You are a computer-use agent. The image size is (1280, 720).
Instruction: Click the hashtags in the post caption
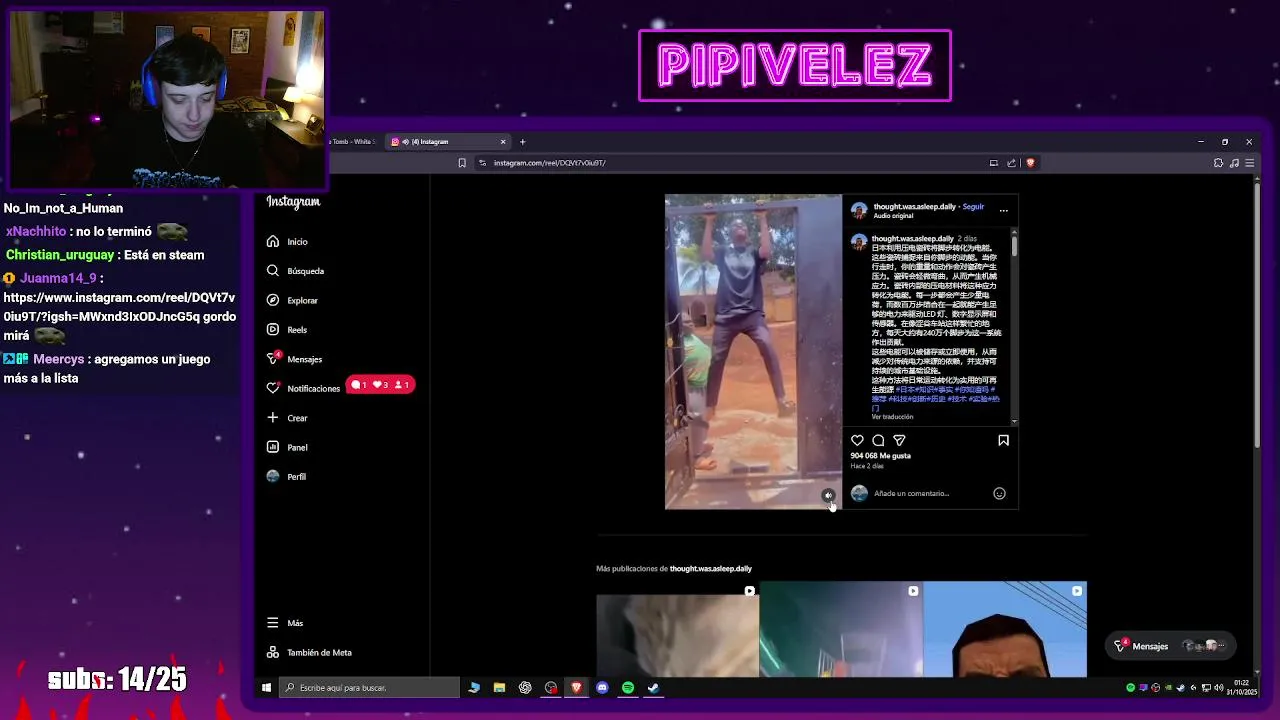click(935, 398)
